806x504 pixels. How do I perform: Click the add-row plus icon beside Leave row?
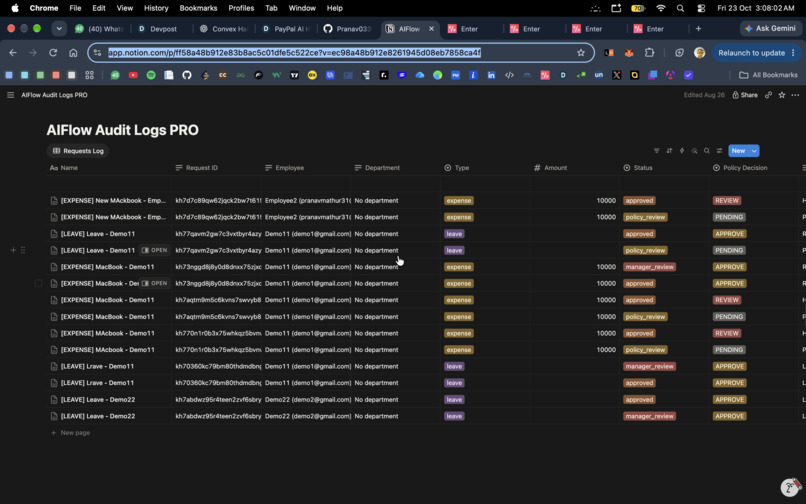(13, 250)
